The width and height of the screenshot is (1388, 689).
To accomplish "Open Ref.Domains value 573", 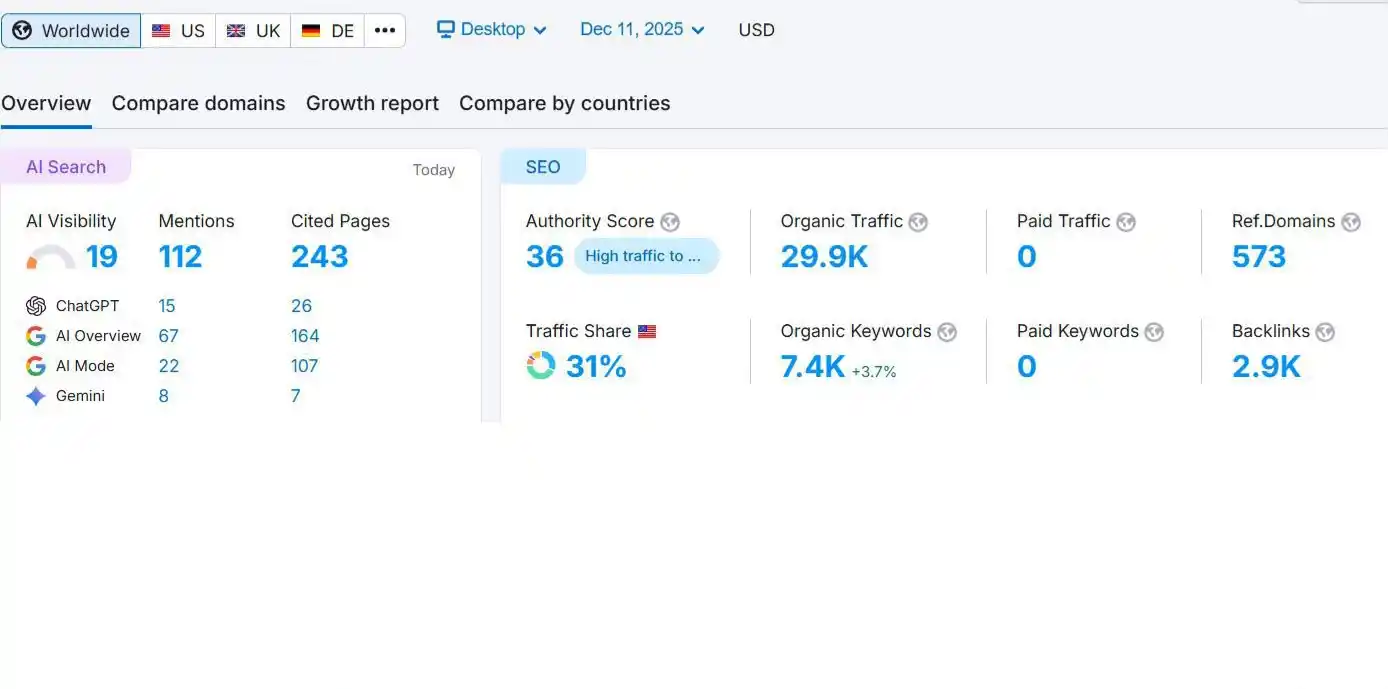I will (x=1259, y=257).
